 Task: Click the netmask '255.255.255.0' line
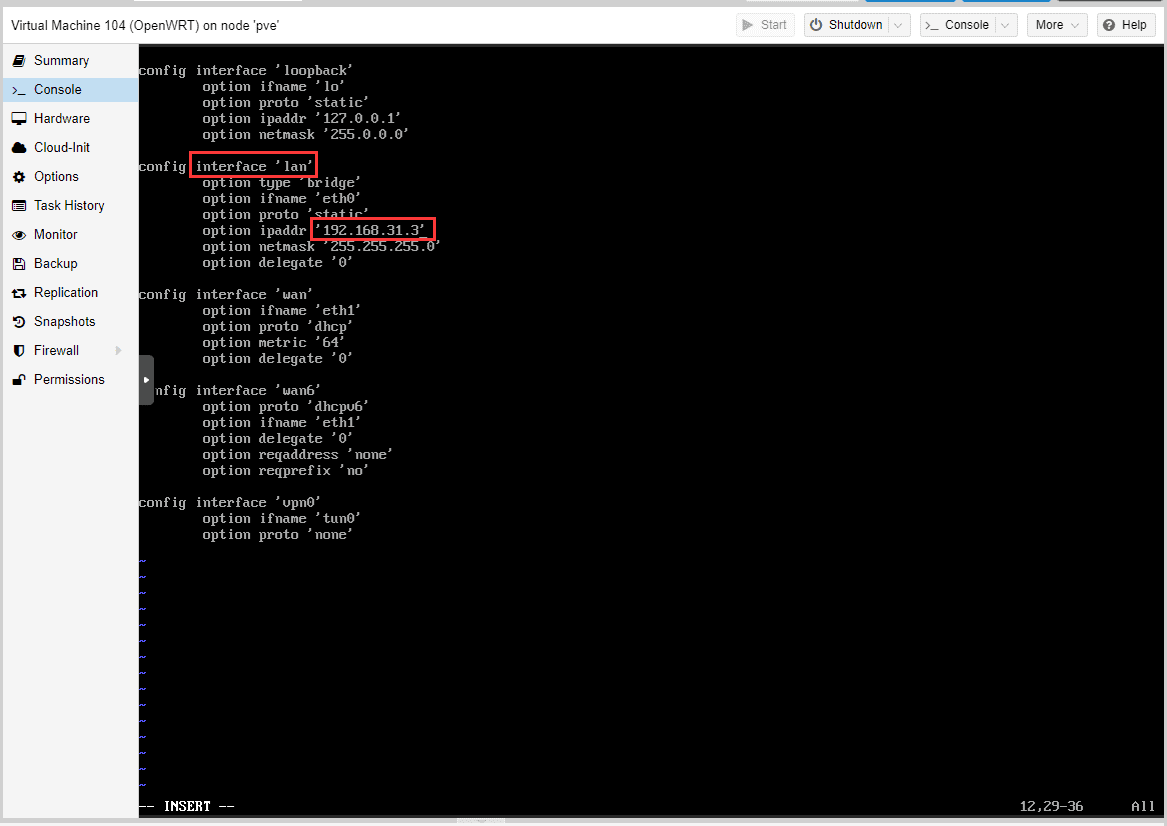click(321, 247)
